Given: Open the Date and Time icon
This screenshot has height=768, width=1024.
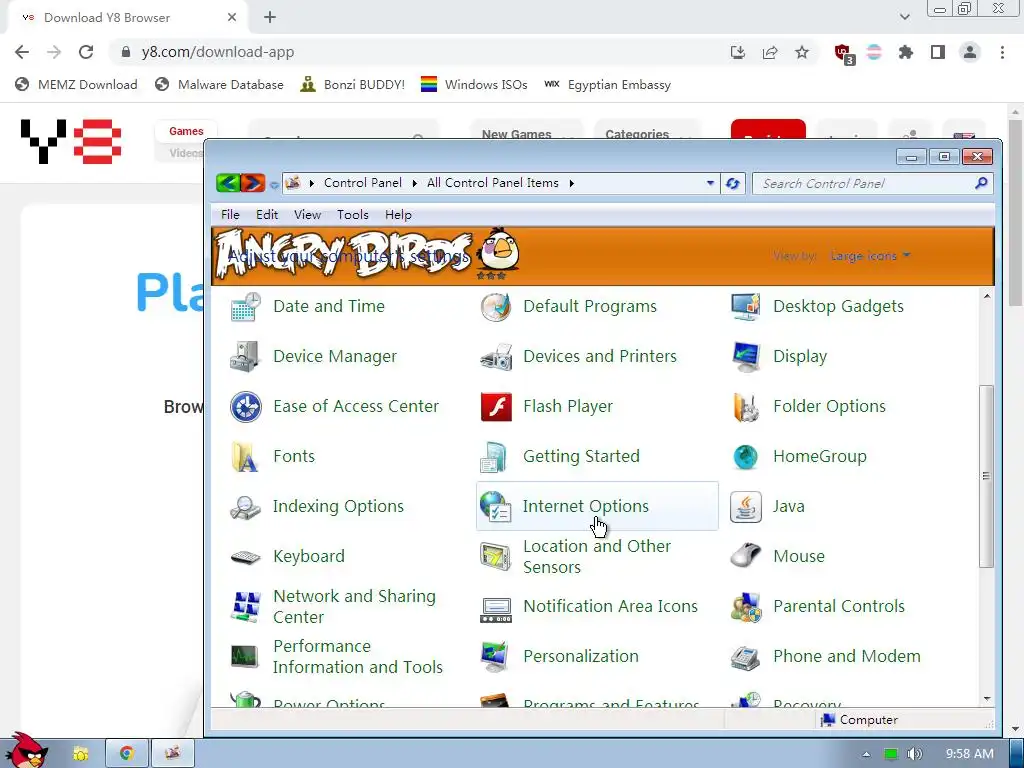Looking at the screenshot, I should coord(246,306).
